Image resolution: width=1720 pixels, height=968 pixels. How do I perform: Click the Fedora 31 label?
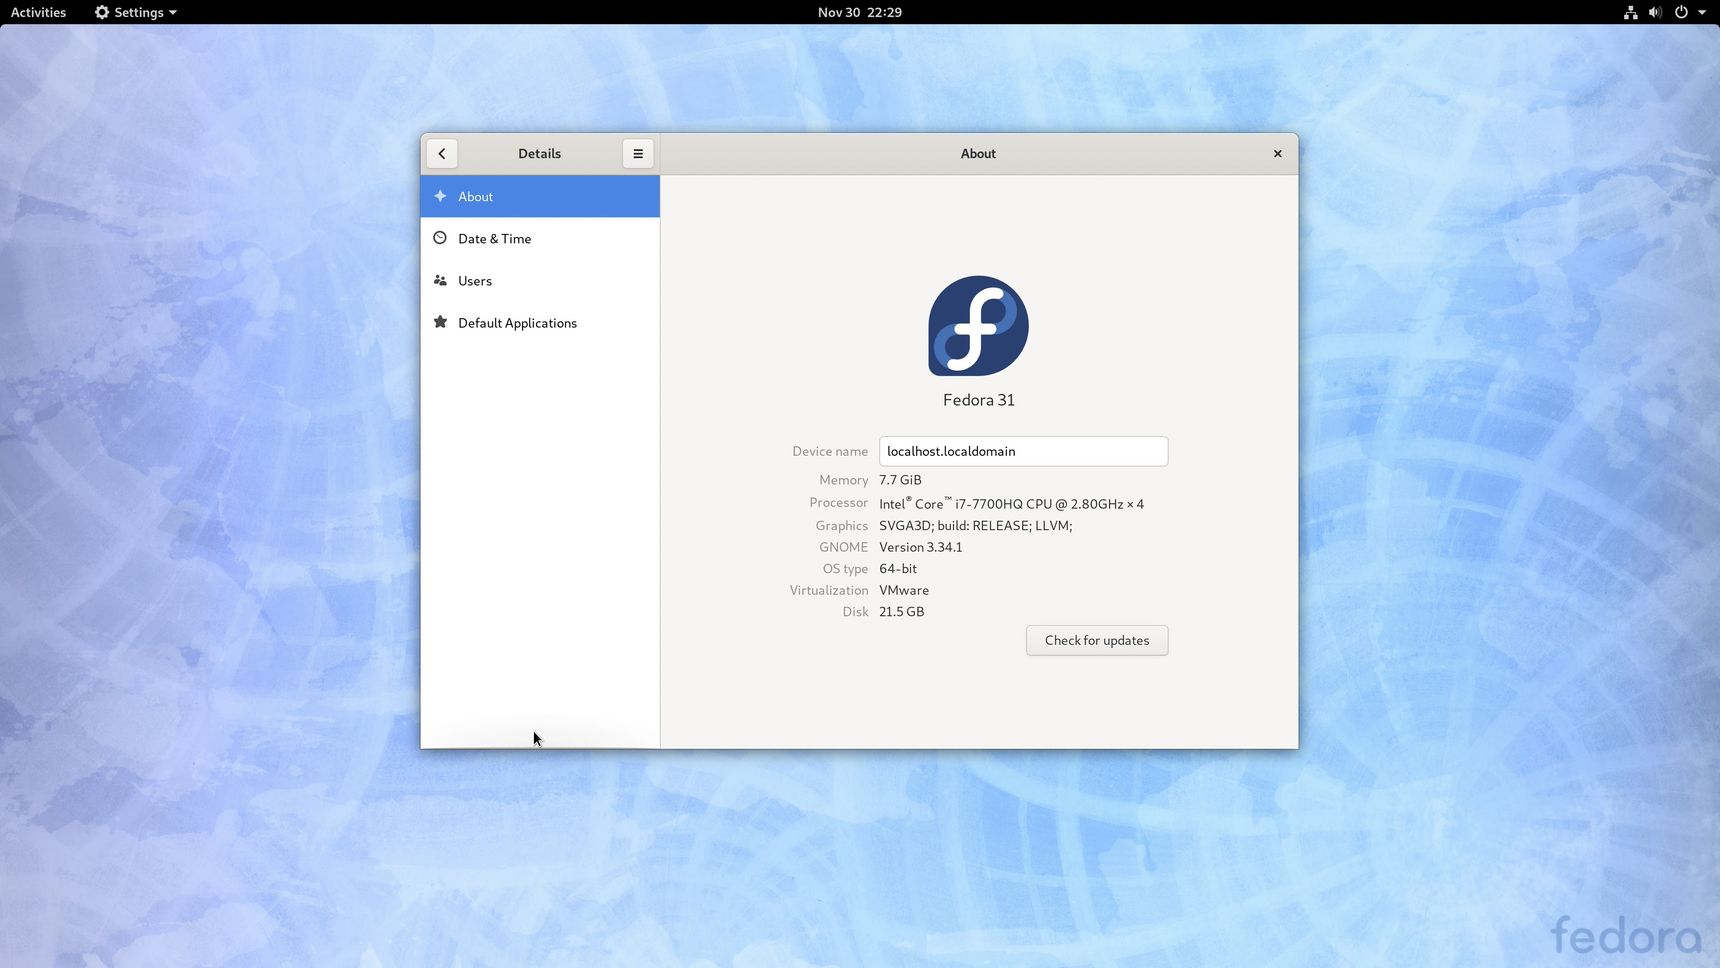[x=979, y=400]
